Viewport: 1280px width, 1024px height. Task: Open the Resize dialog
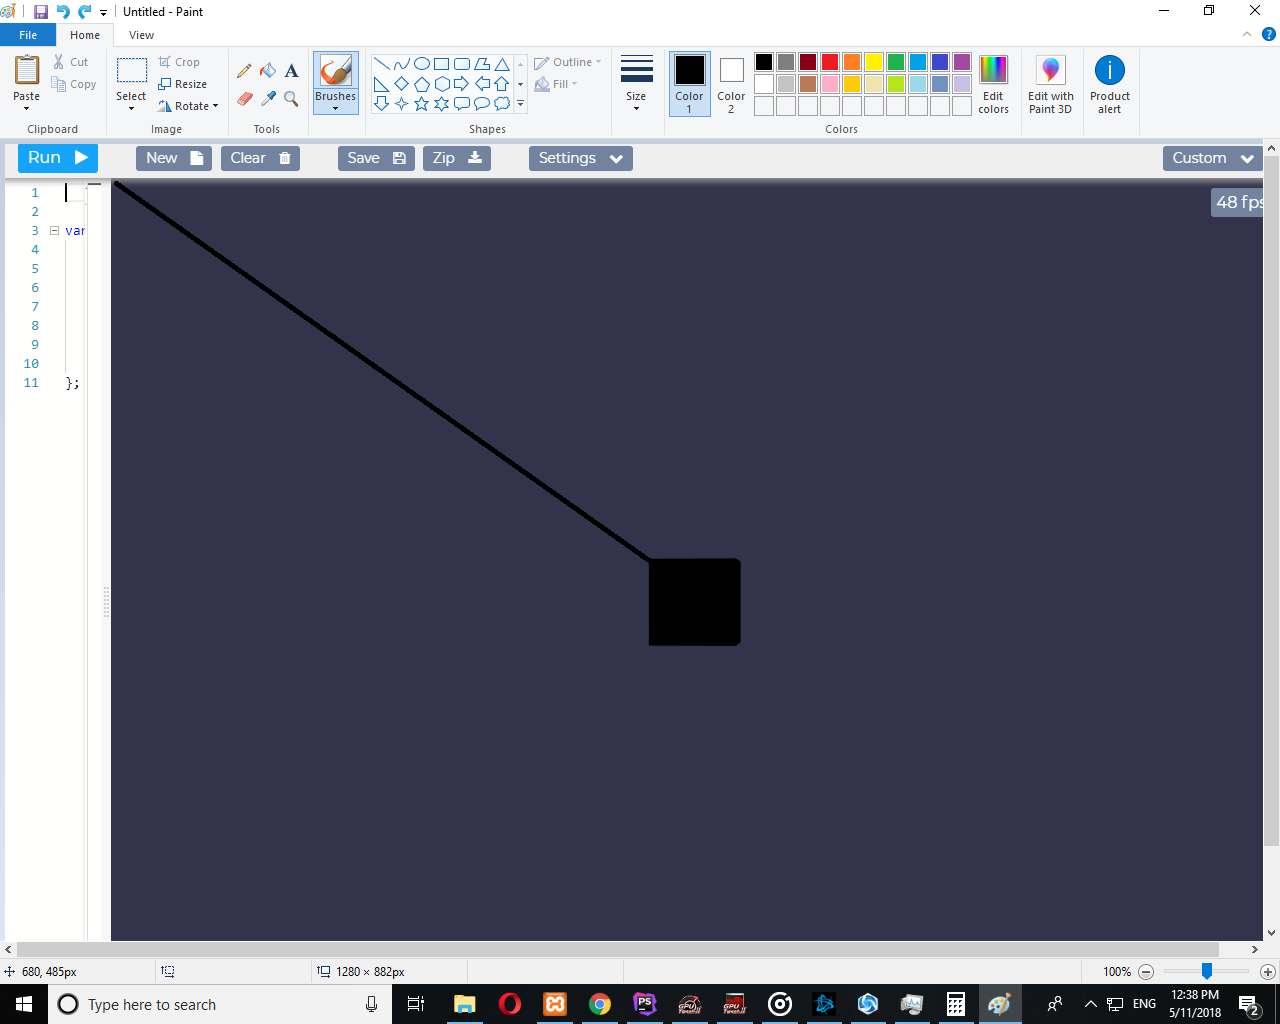pos(183,84)
